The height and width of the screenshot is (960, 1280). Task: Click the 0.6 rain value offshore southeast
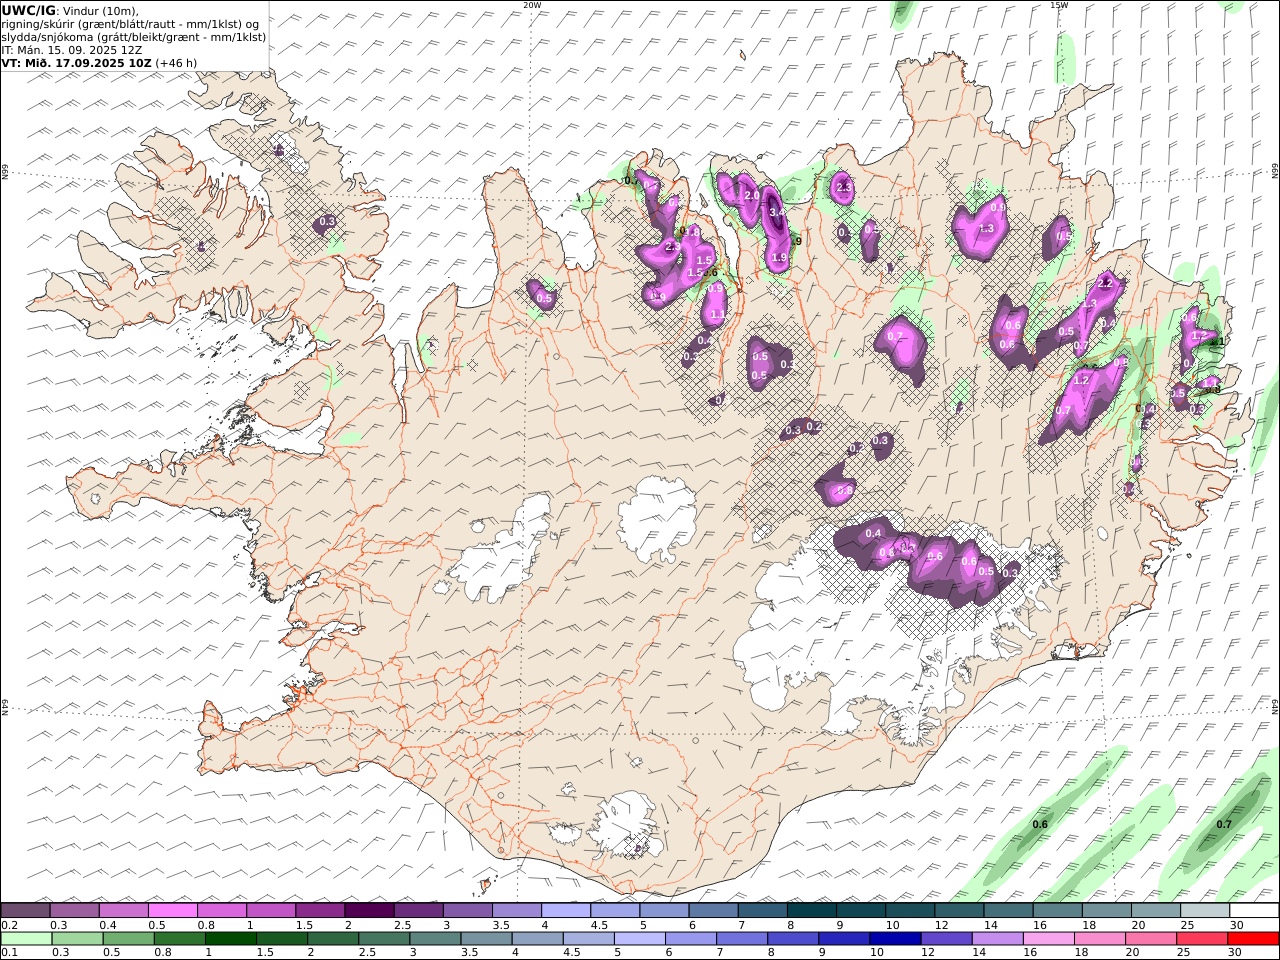pyautogui.click(x=1040, y=824)
